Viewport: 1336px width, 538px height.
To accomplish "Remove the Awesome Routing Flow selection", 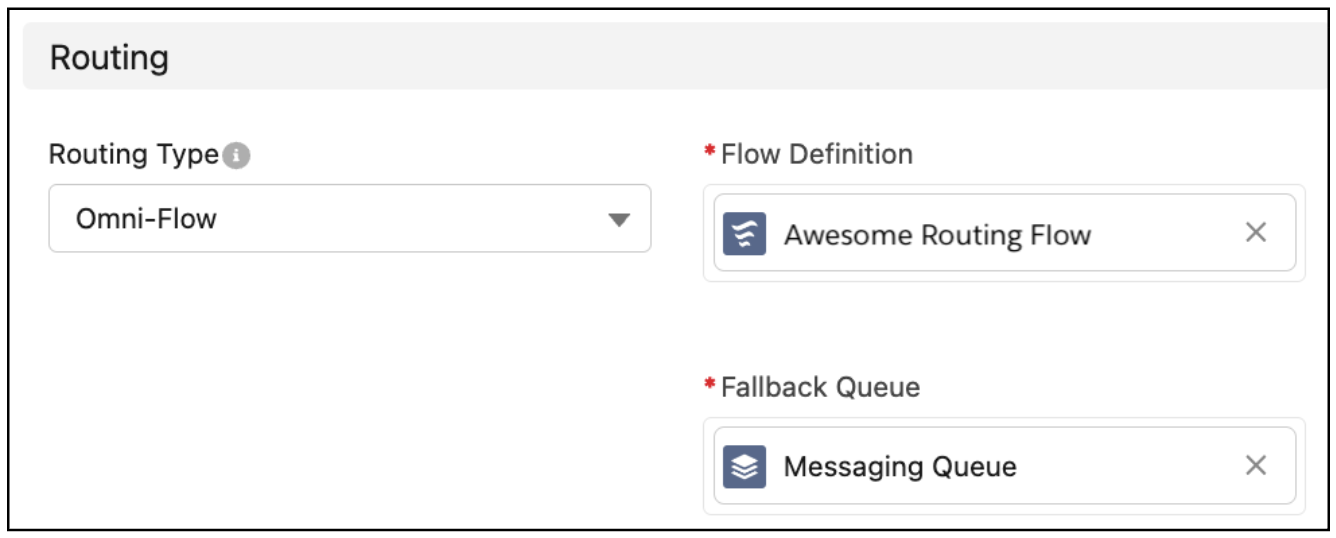I will point(1255,233).
